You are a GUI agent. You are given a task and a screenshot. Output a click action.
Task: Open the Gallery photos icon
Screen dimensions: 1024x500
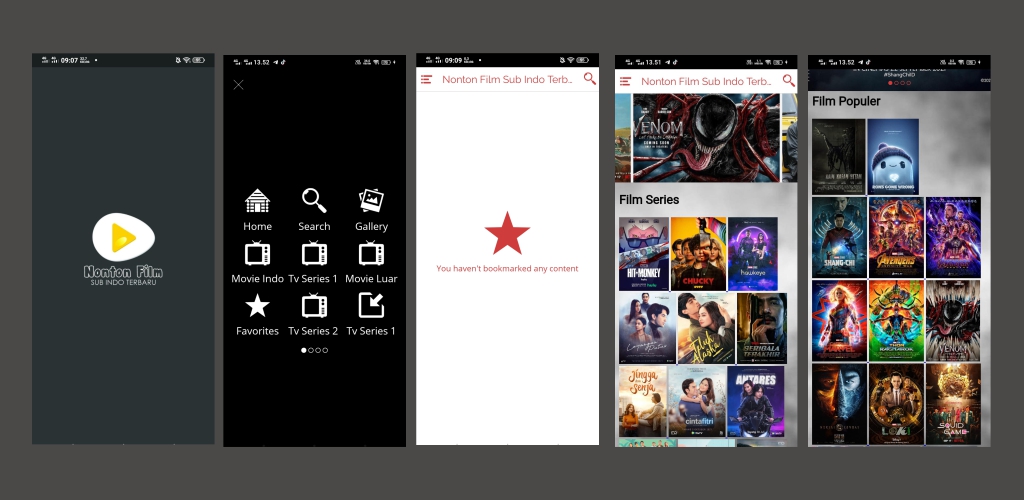371,200
